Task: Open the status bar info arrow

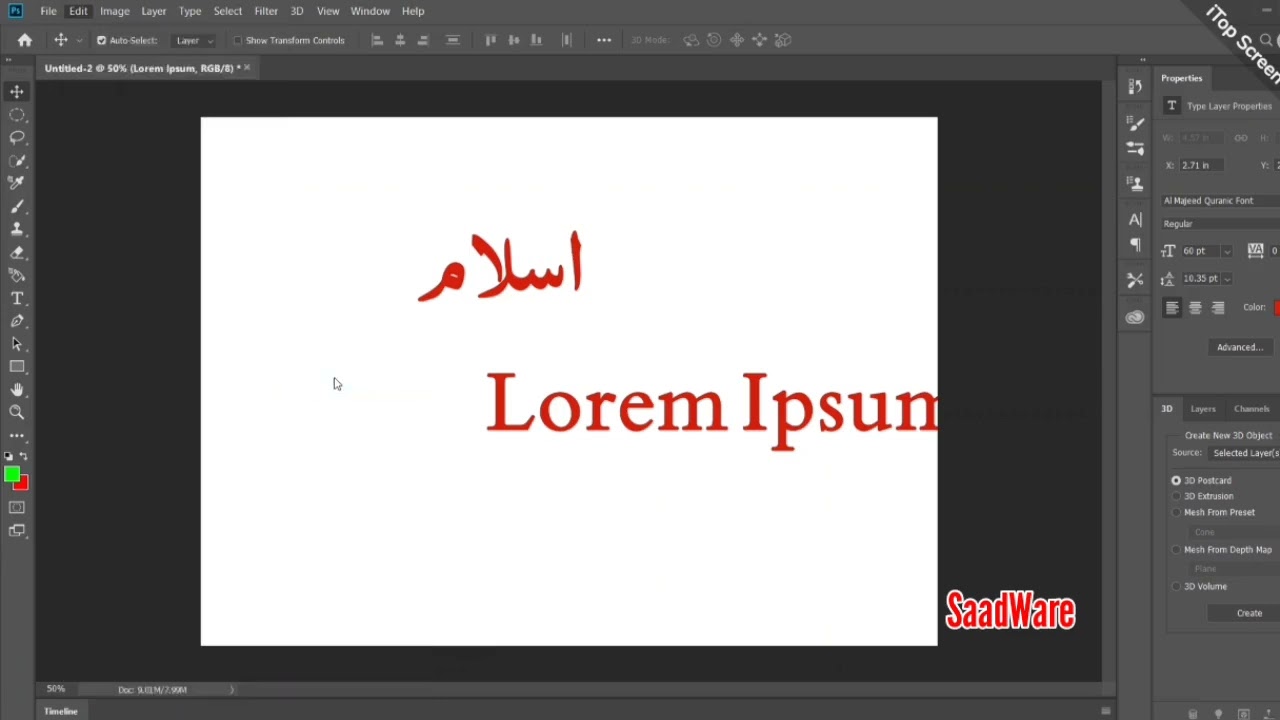Action: pyautogui.click(x=232, y=690)
